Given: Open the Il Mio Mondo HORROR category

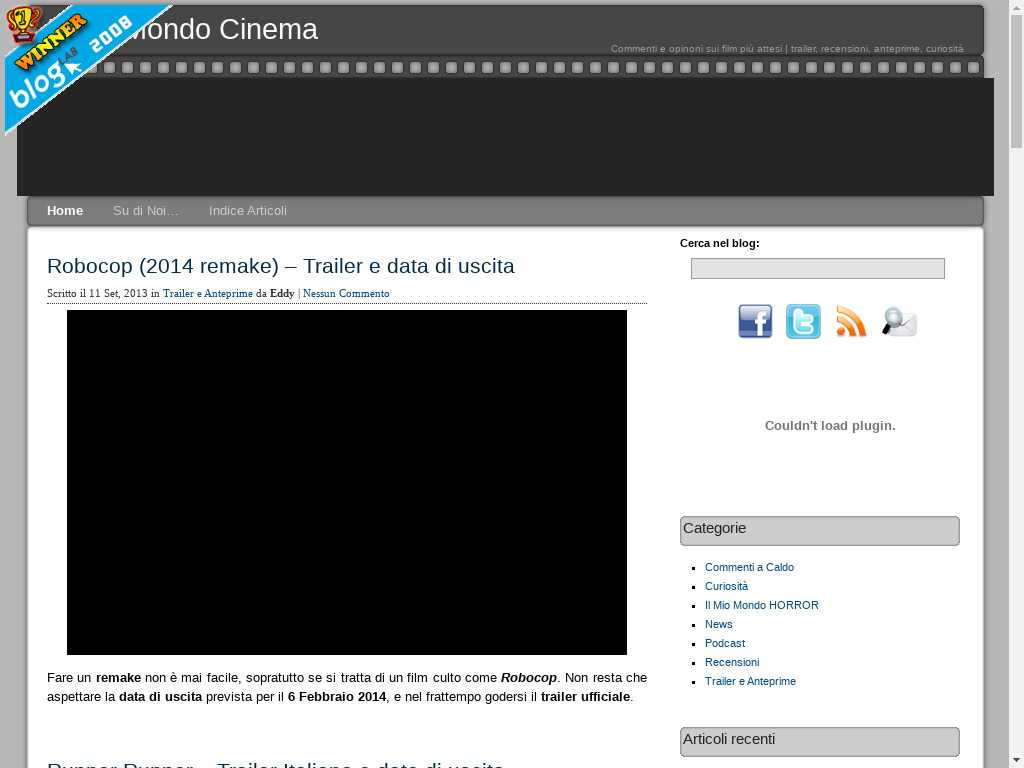Looking at the screenshot, I should click(761, 605).
